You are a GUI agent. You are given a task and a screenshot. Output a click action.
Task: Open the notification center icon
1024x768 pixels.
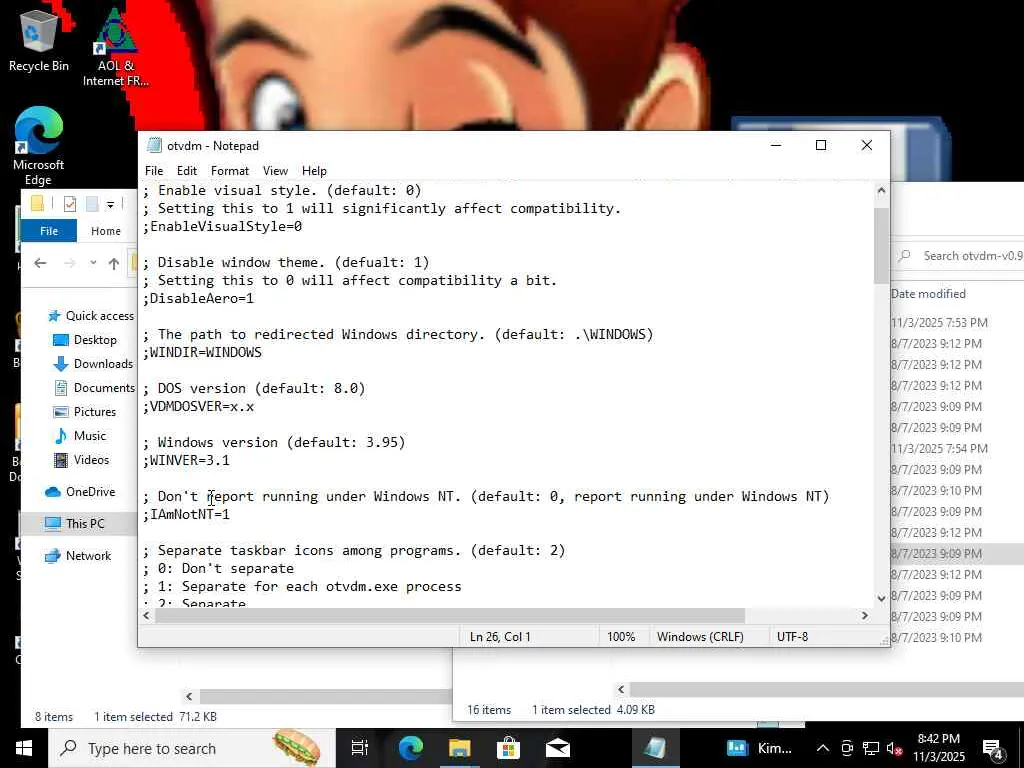(x=993, y=749)
